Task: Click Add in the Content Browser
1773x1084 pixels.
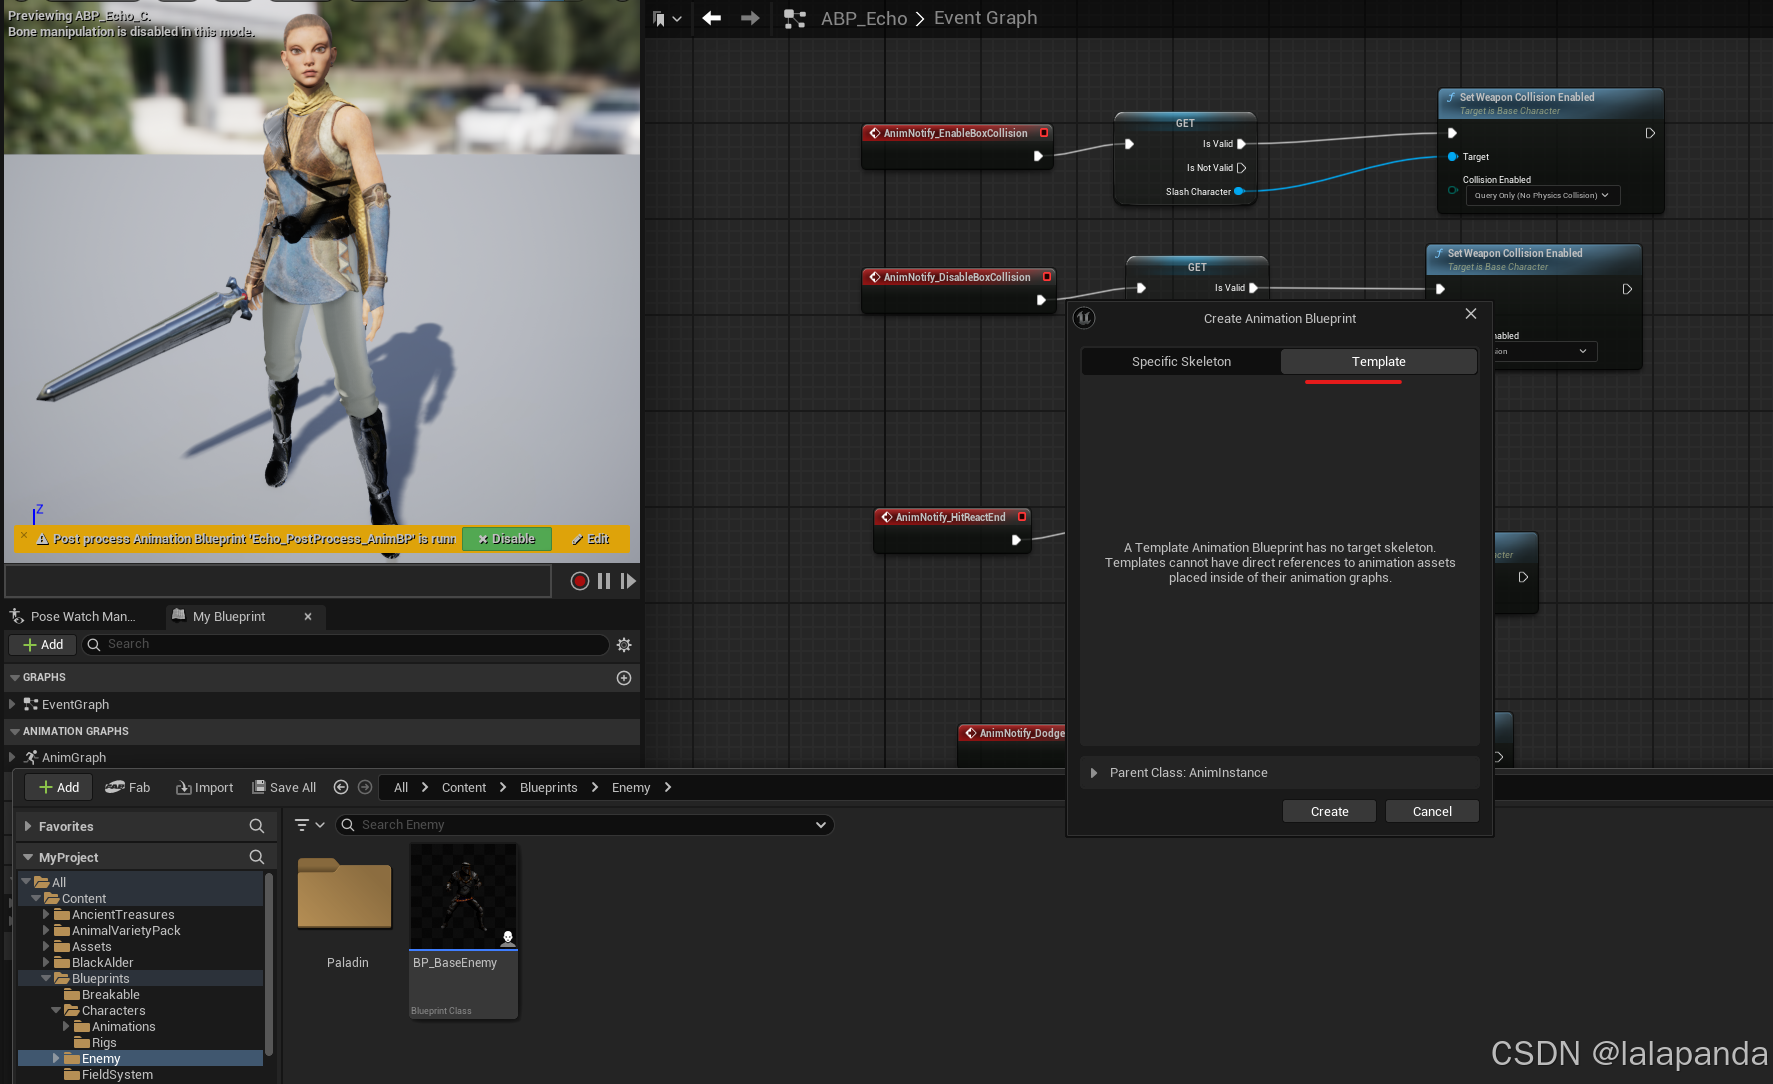Action: click(59, 788)
